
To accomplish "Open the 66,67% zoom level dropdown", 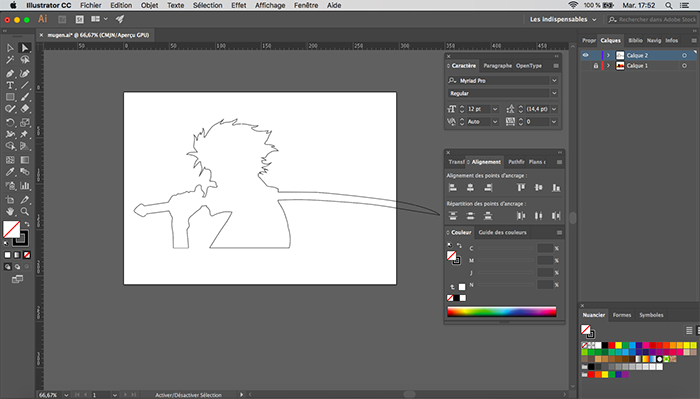I will coord(66,395).
